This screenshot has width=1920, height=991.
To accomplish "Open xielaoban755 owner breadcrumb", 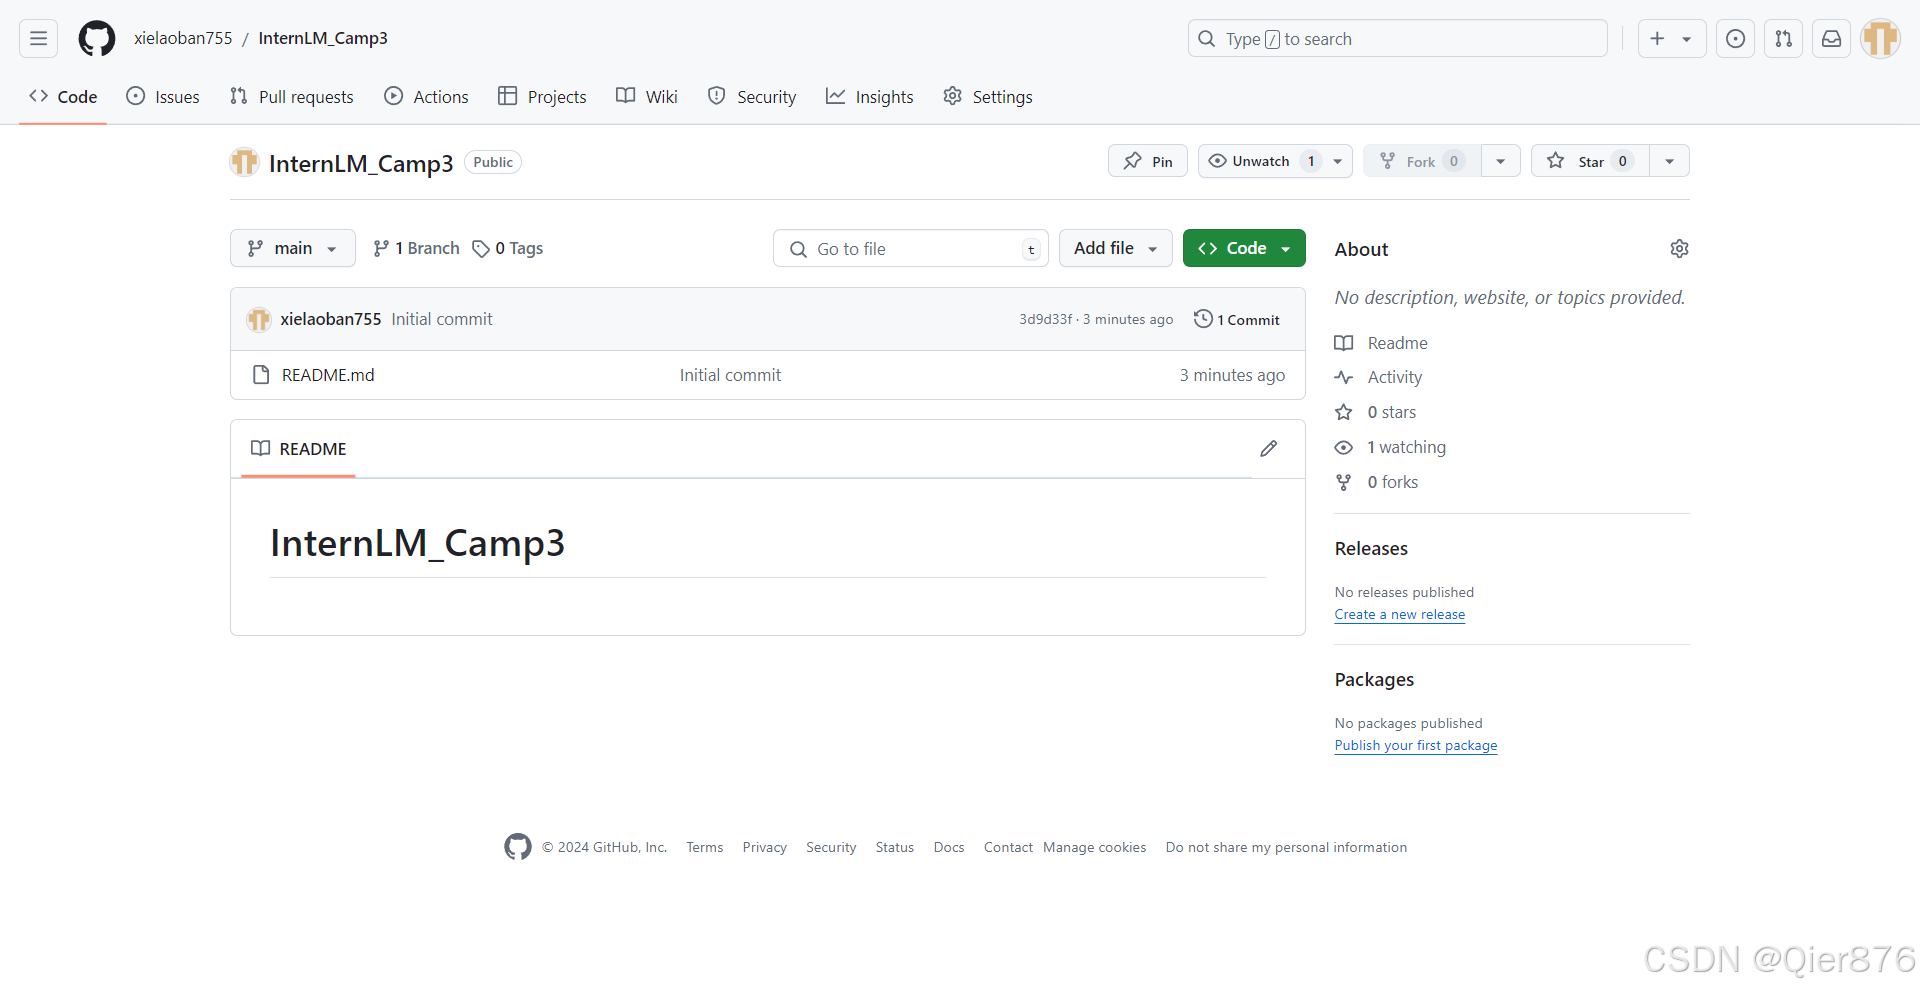I will point(183,38).
